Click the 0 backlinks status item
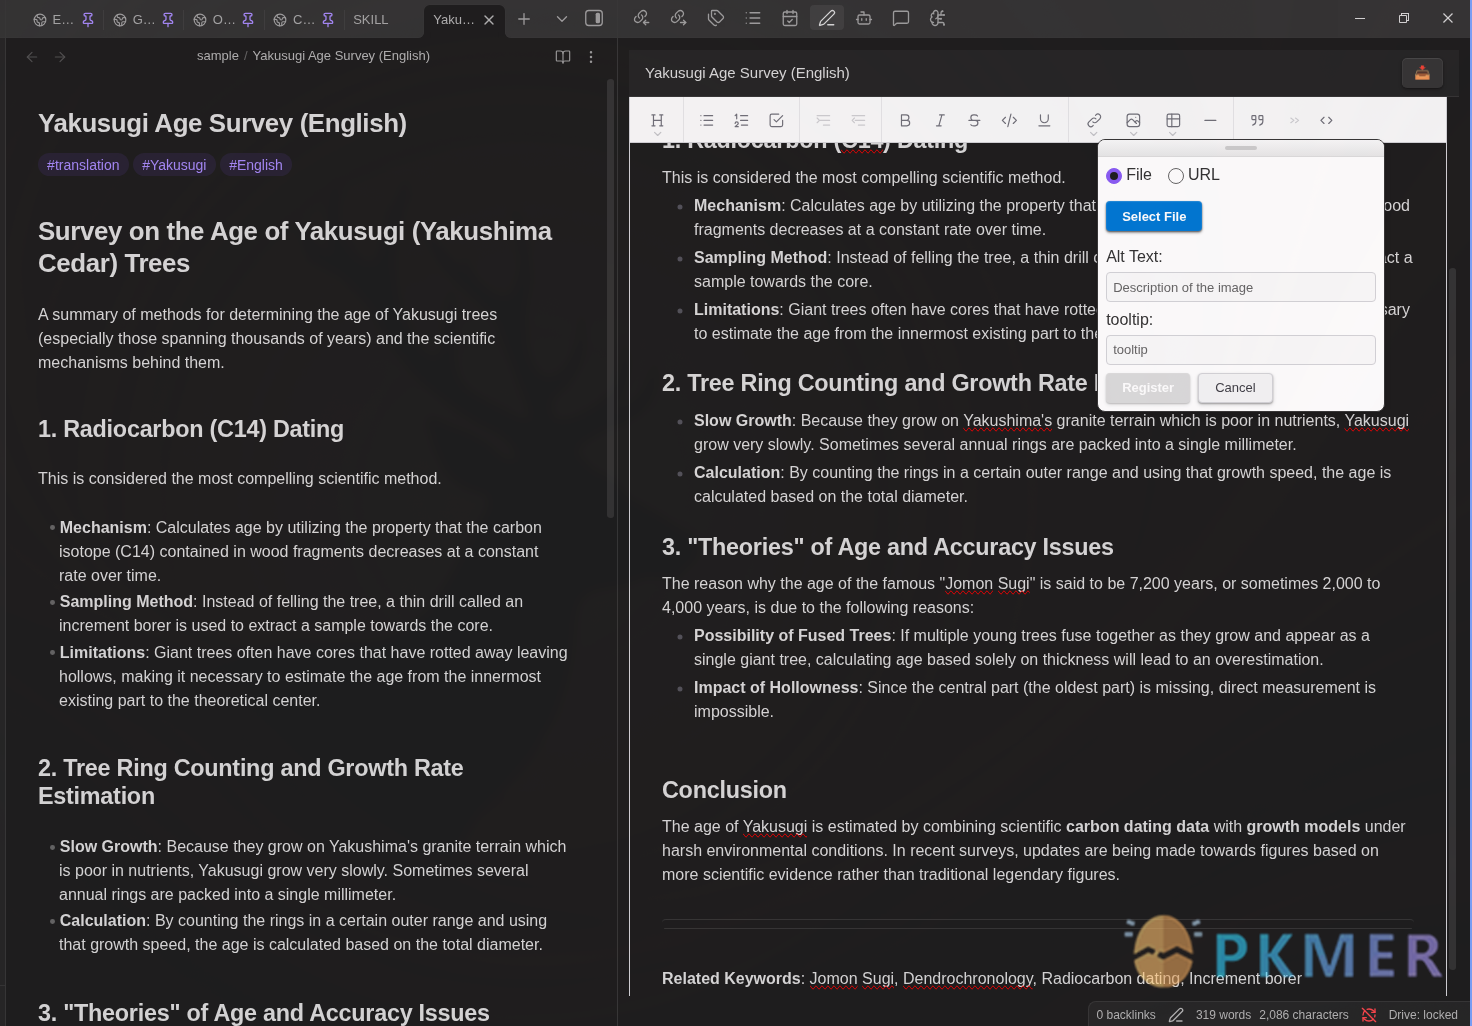Screen dimensions: 1472x1026 click(1126, 1015)
